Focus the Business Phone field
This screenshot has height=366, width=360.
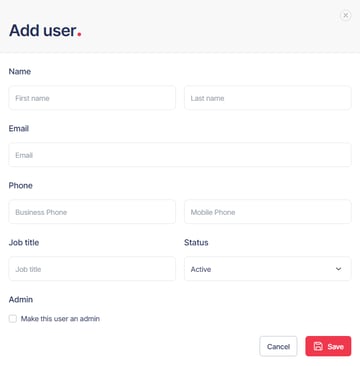[92, 212]
